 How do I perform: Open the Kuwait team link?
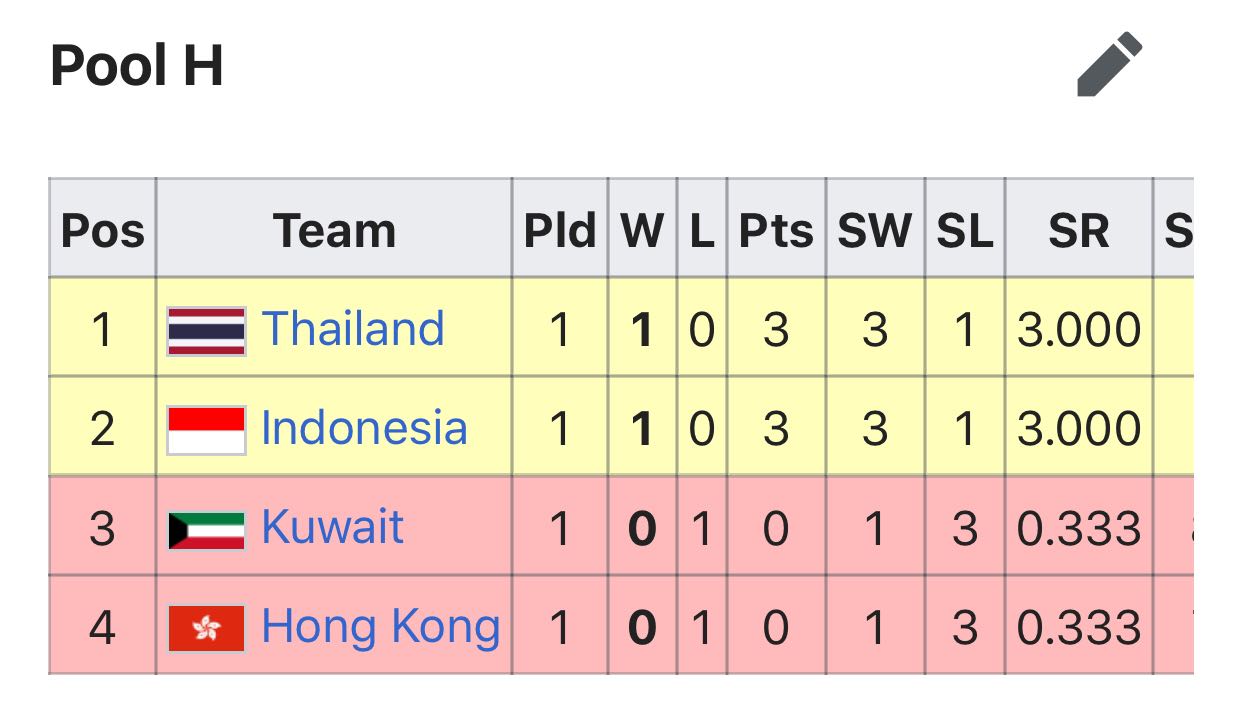point(332,527)
